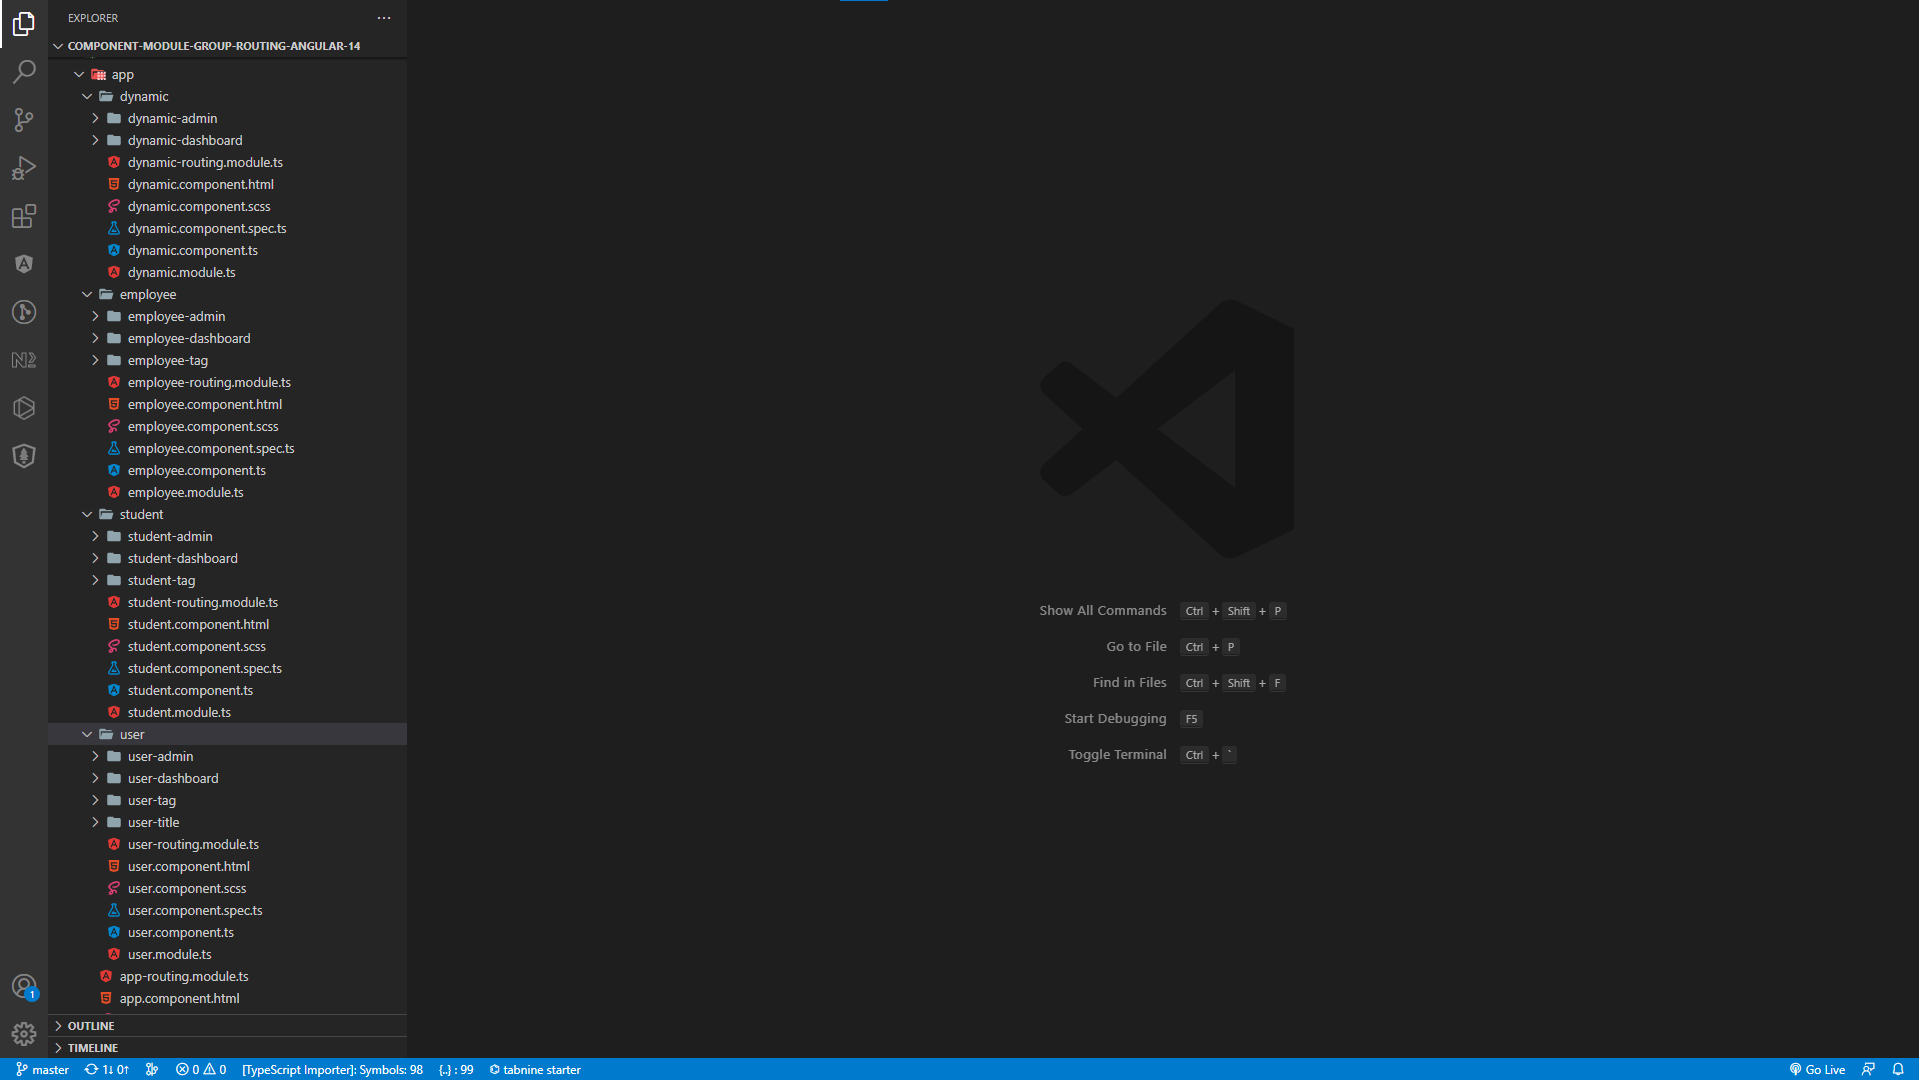Click the Go Live status bar item
The width and height of the screenshot is (1919, 1080).
1816,1069
